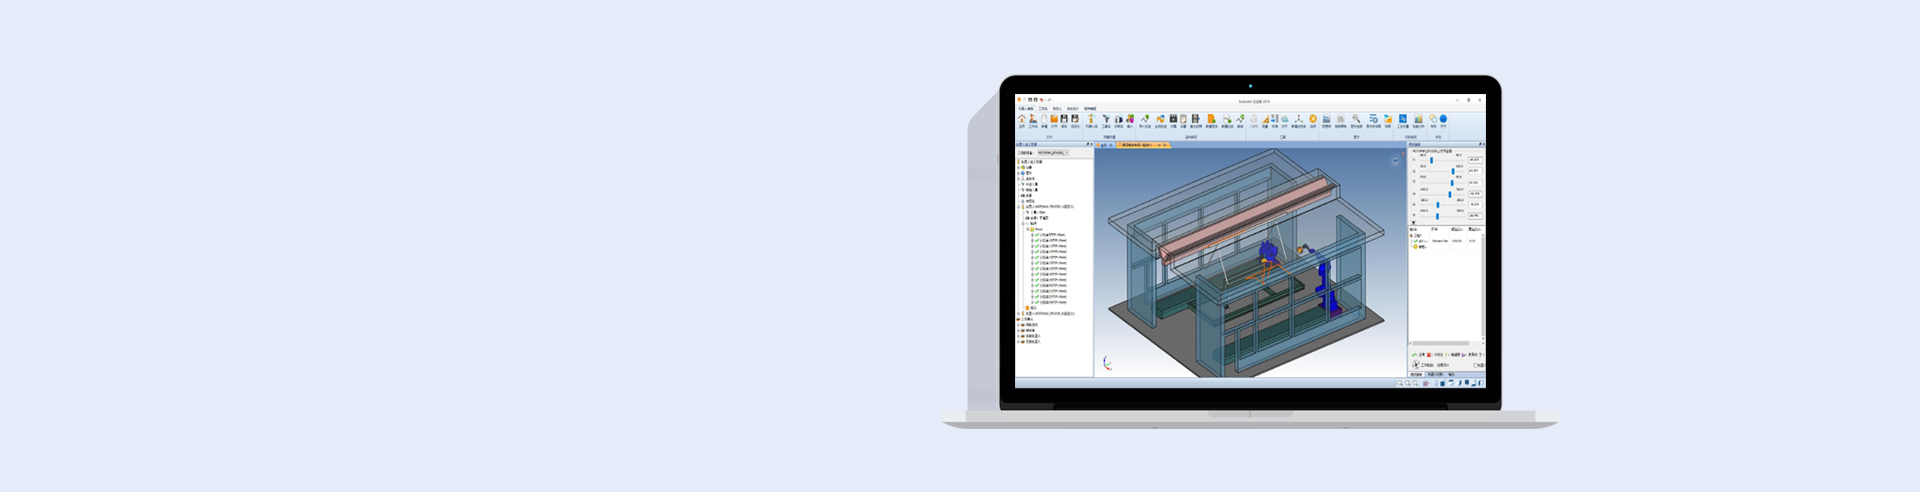Screen dimensions: 1920x492
Task: Click the green checkmark button in right panel
Action: point(1414,354)
